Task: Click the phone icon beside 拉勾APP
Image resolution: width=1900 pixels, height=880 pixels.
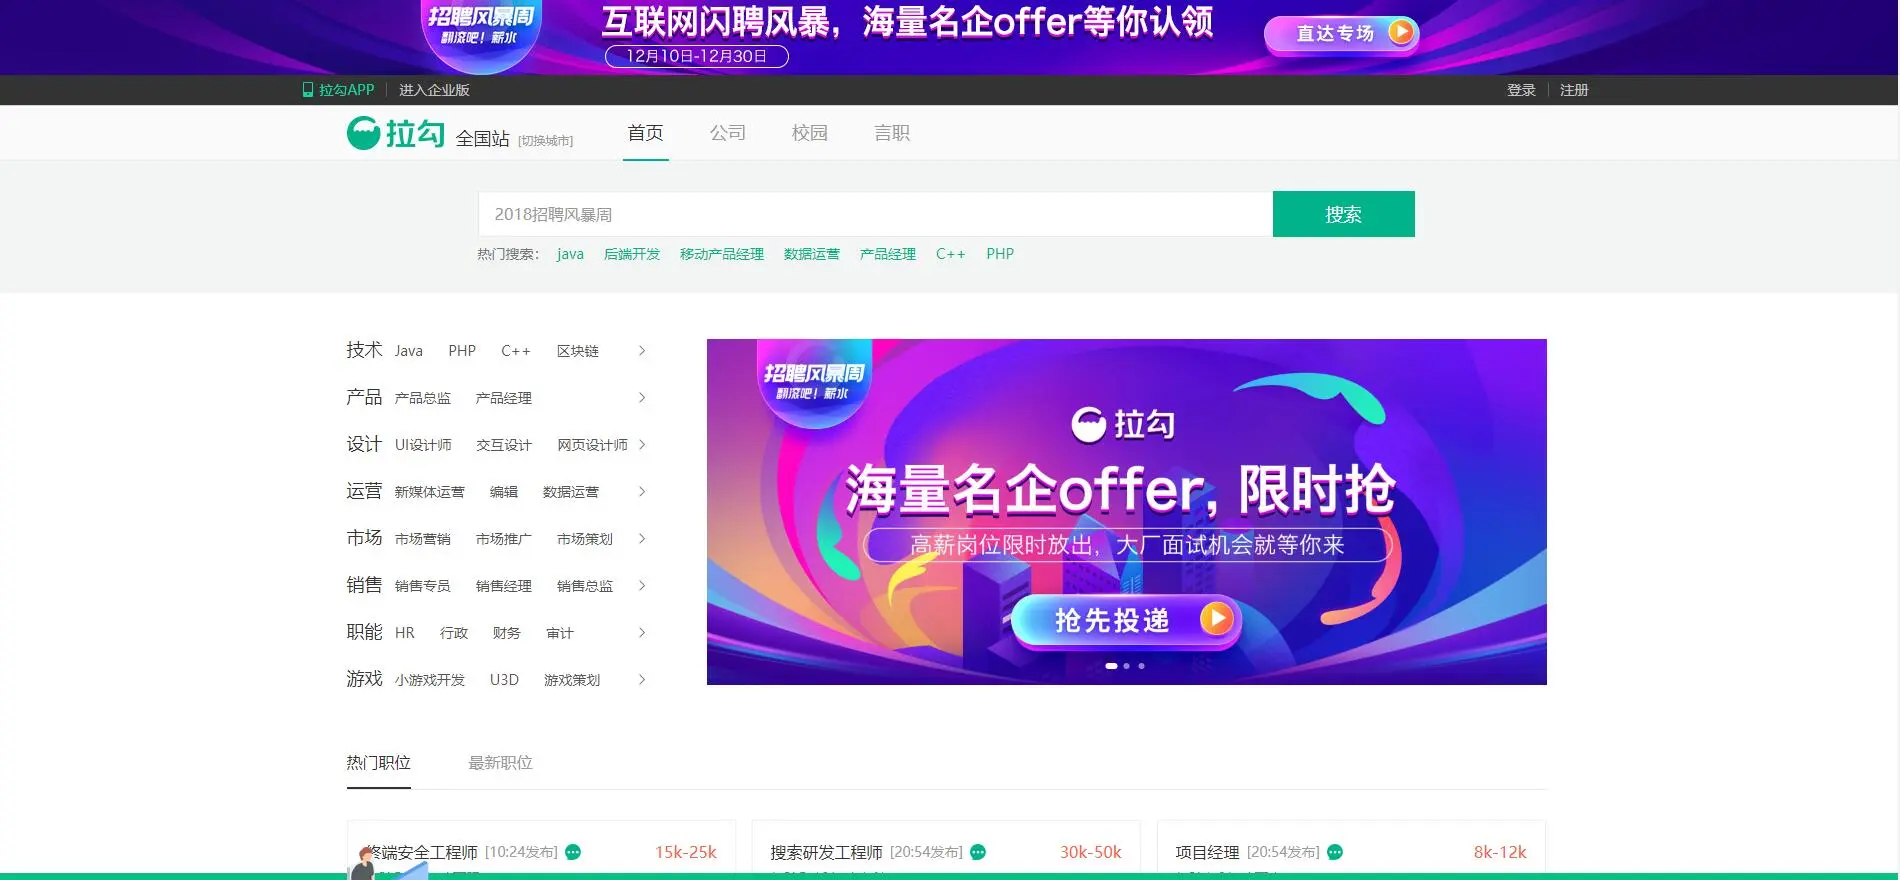Action: pos(308,90)
